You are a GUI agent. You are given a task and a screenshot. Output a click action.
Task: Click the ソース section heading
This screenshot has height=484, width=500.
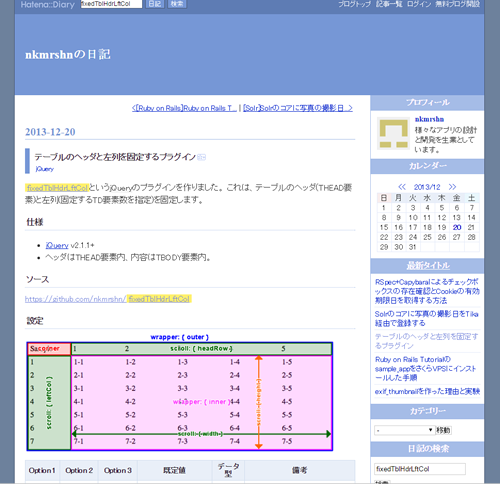(37, 279)
